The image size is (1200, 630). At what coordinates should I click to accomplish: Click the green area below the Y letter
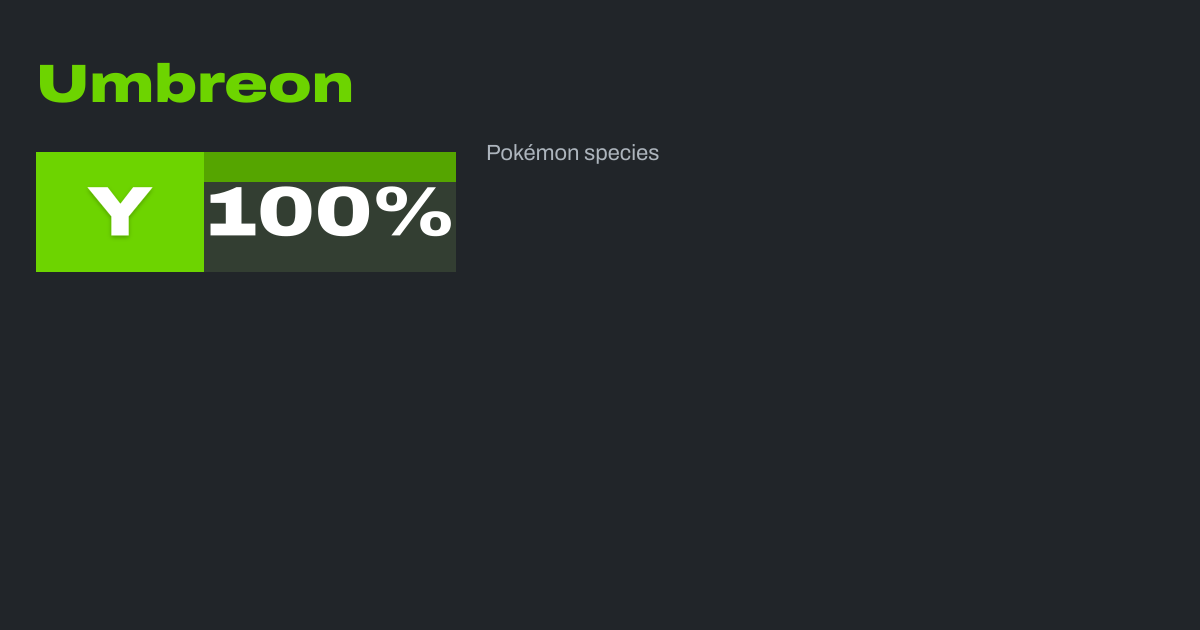pos(120,256)
